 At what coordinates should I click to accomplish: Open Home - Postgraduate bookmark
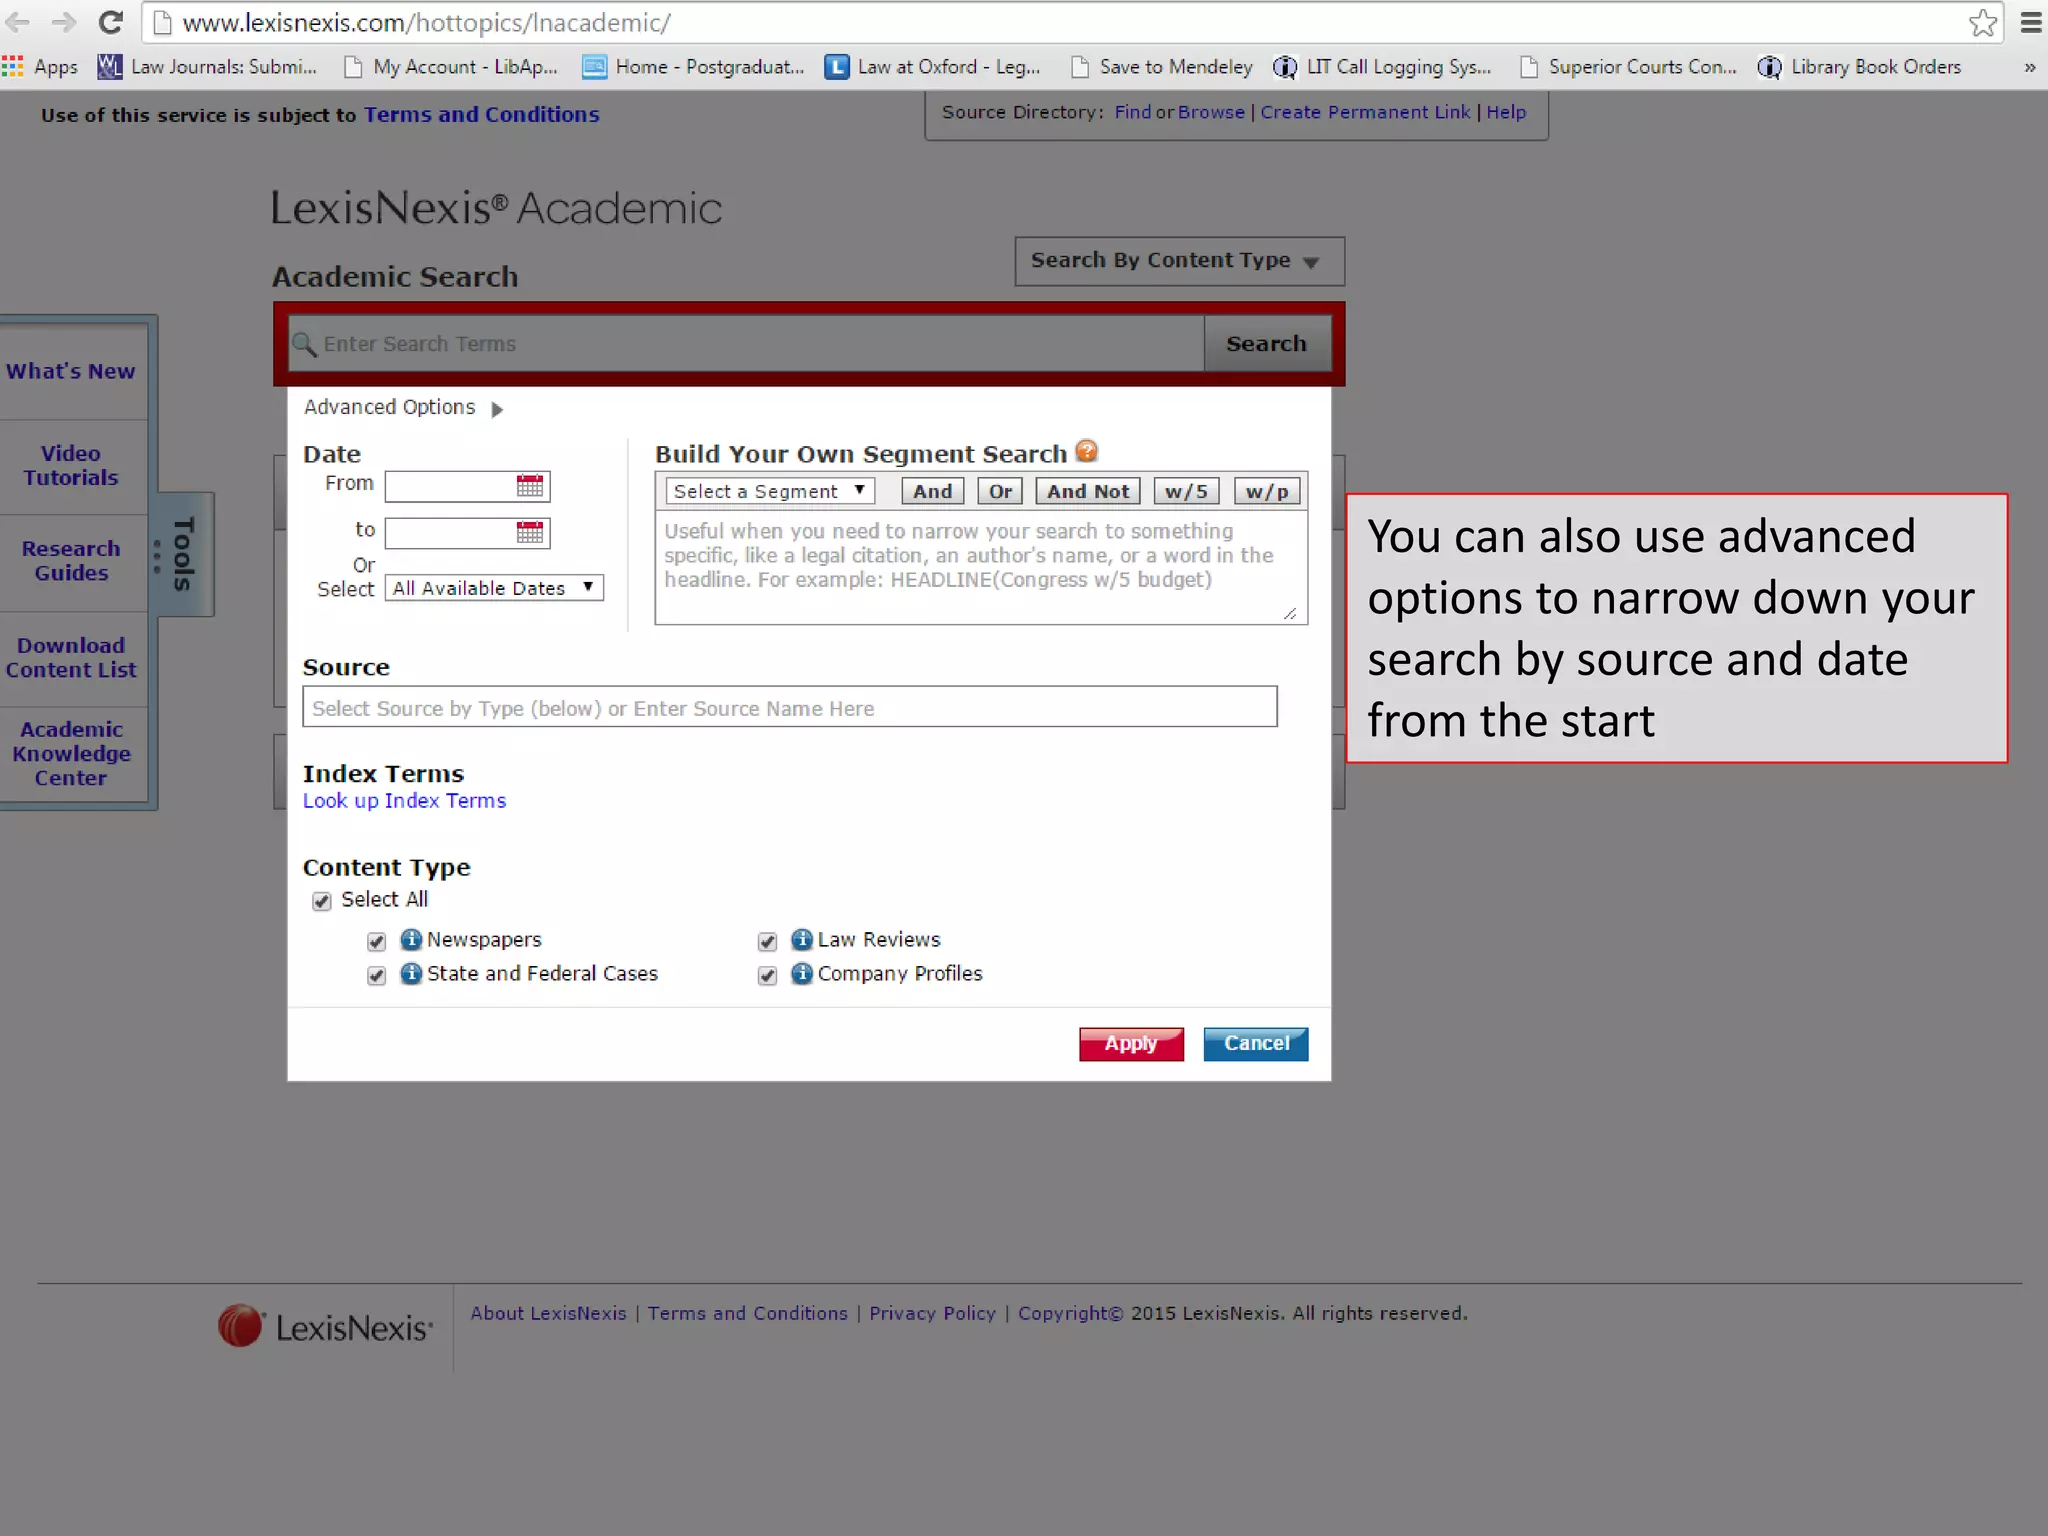click(x=693, y=67)
